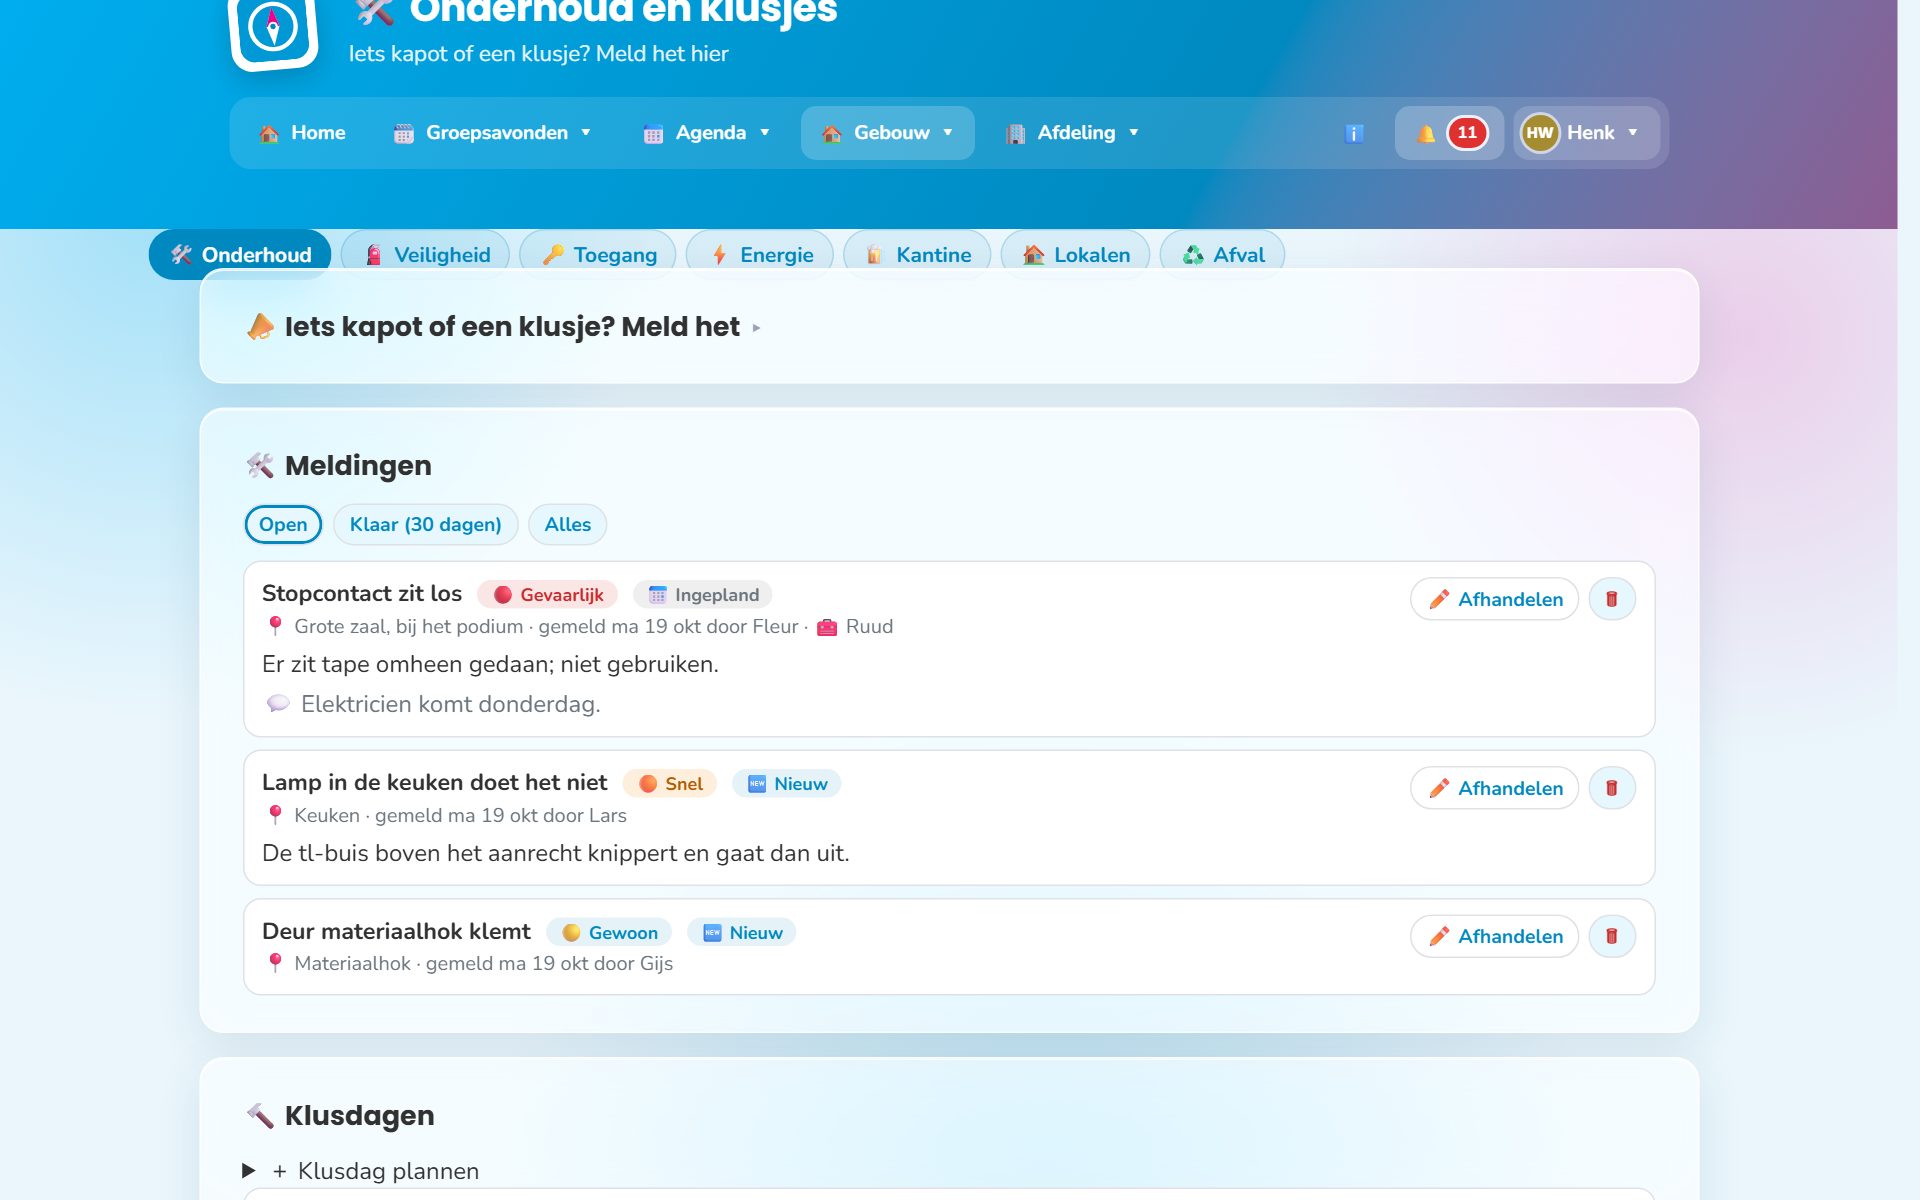This screenshot has width=1920, height=1200.
Task: Expand the Agenda dropdown menu
Action: [x=707, y=133]
